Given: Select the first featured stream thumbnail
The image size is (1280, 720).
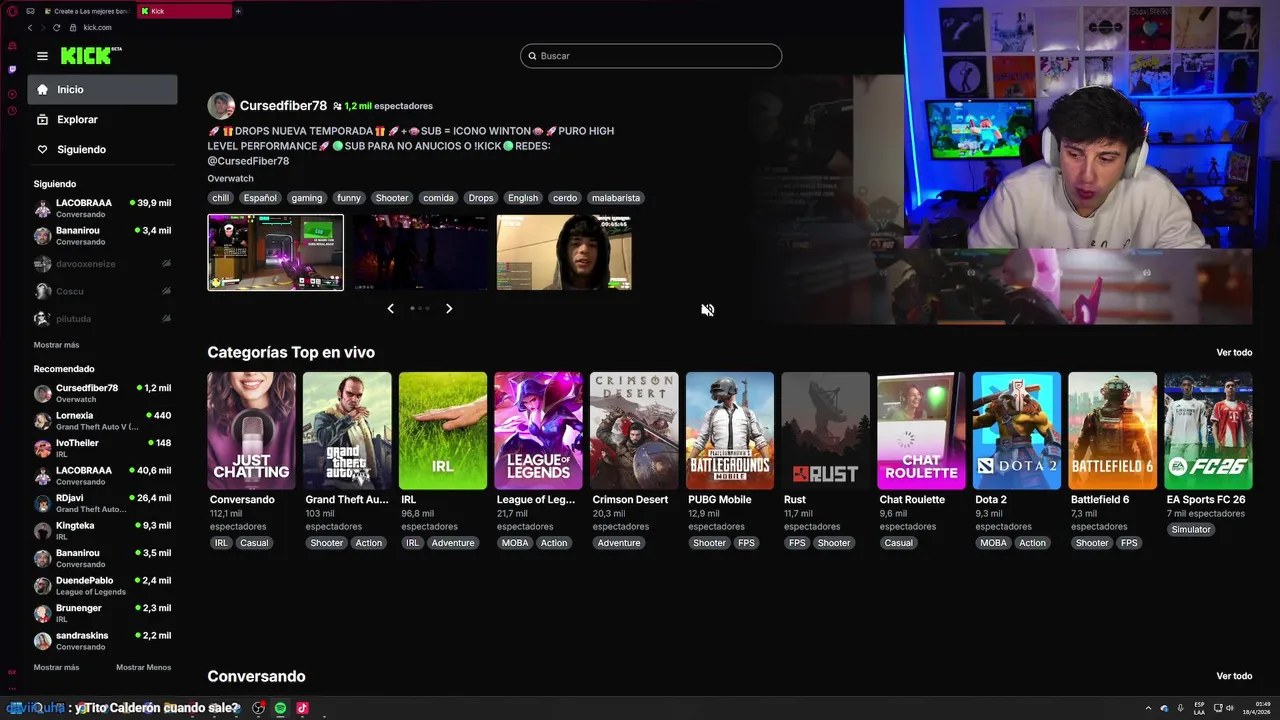Looking at the screenshot, I should (x=275, y=252).
